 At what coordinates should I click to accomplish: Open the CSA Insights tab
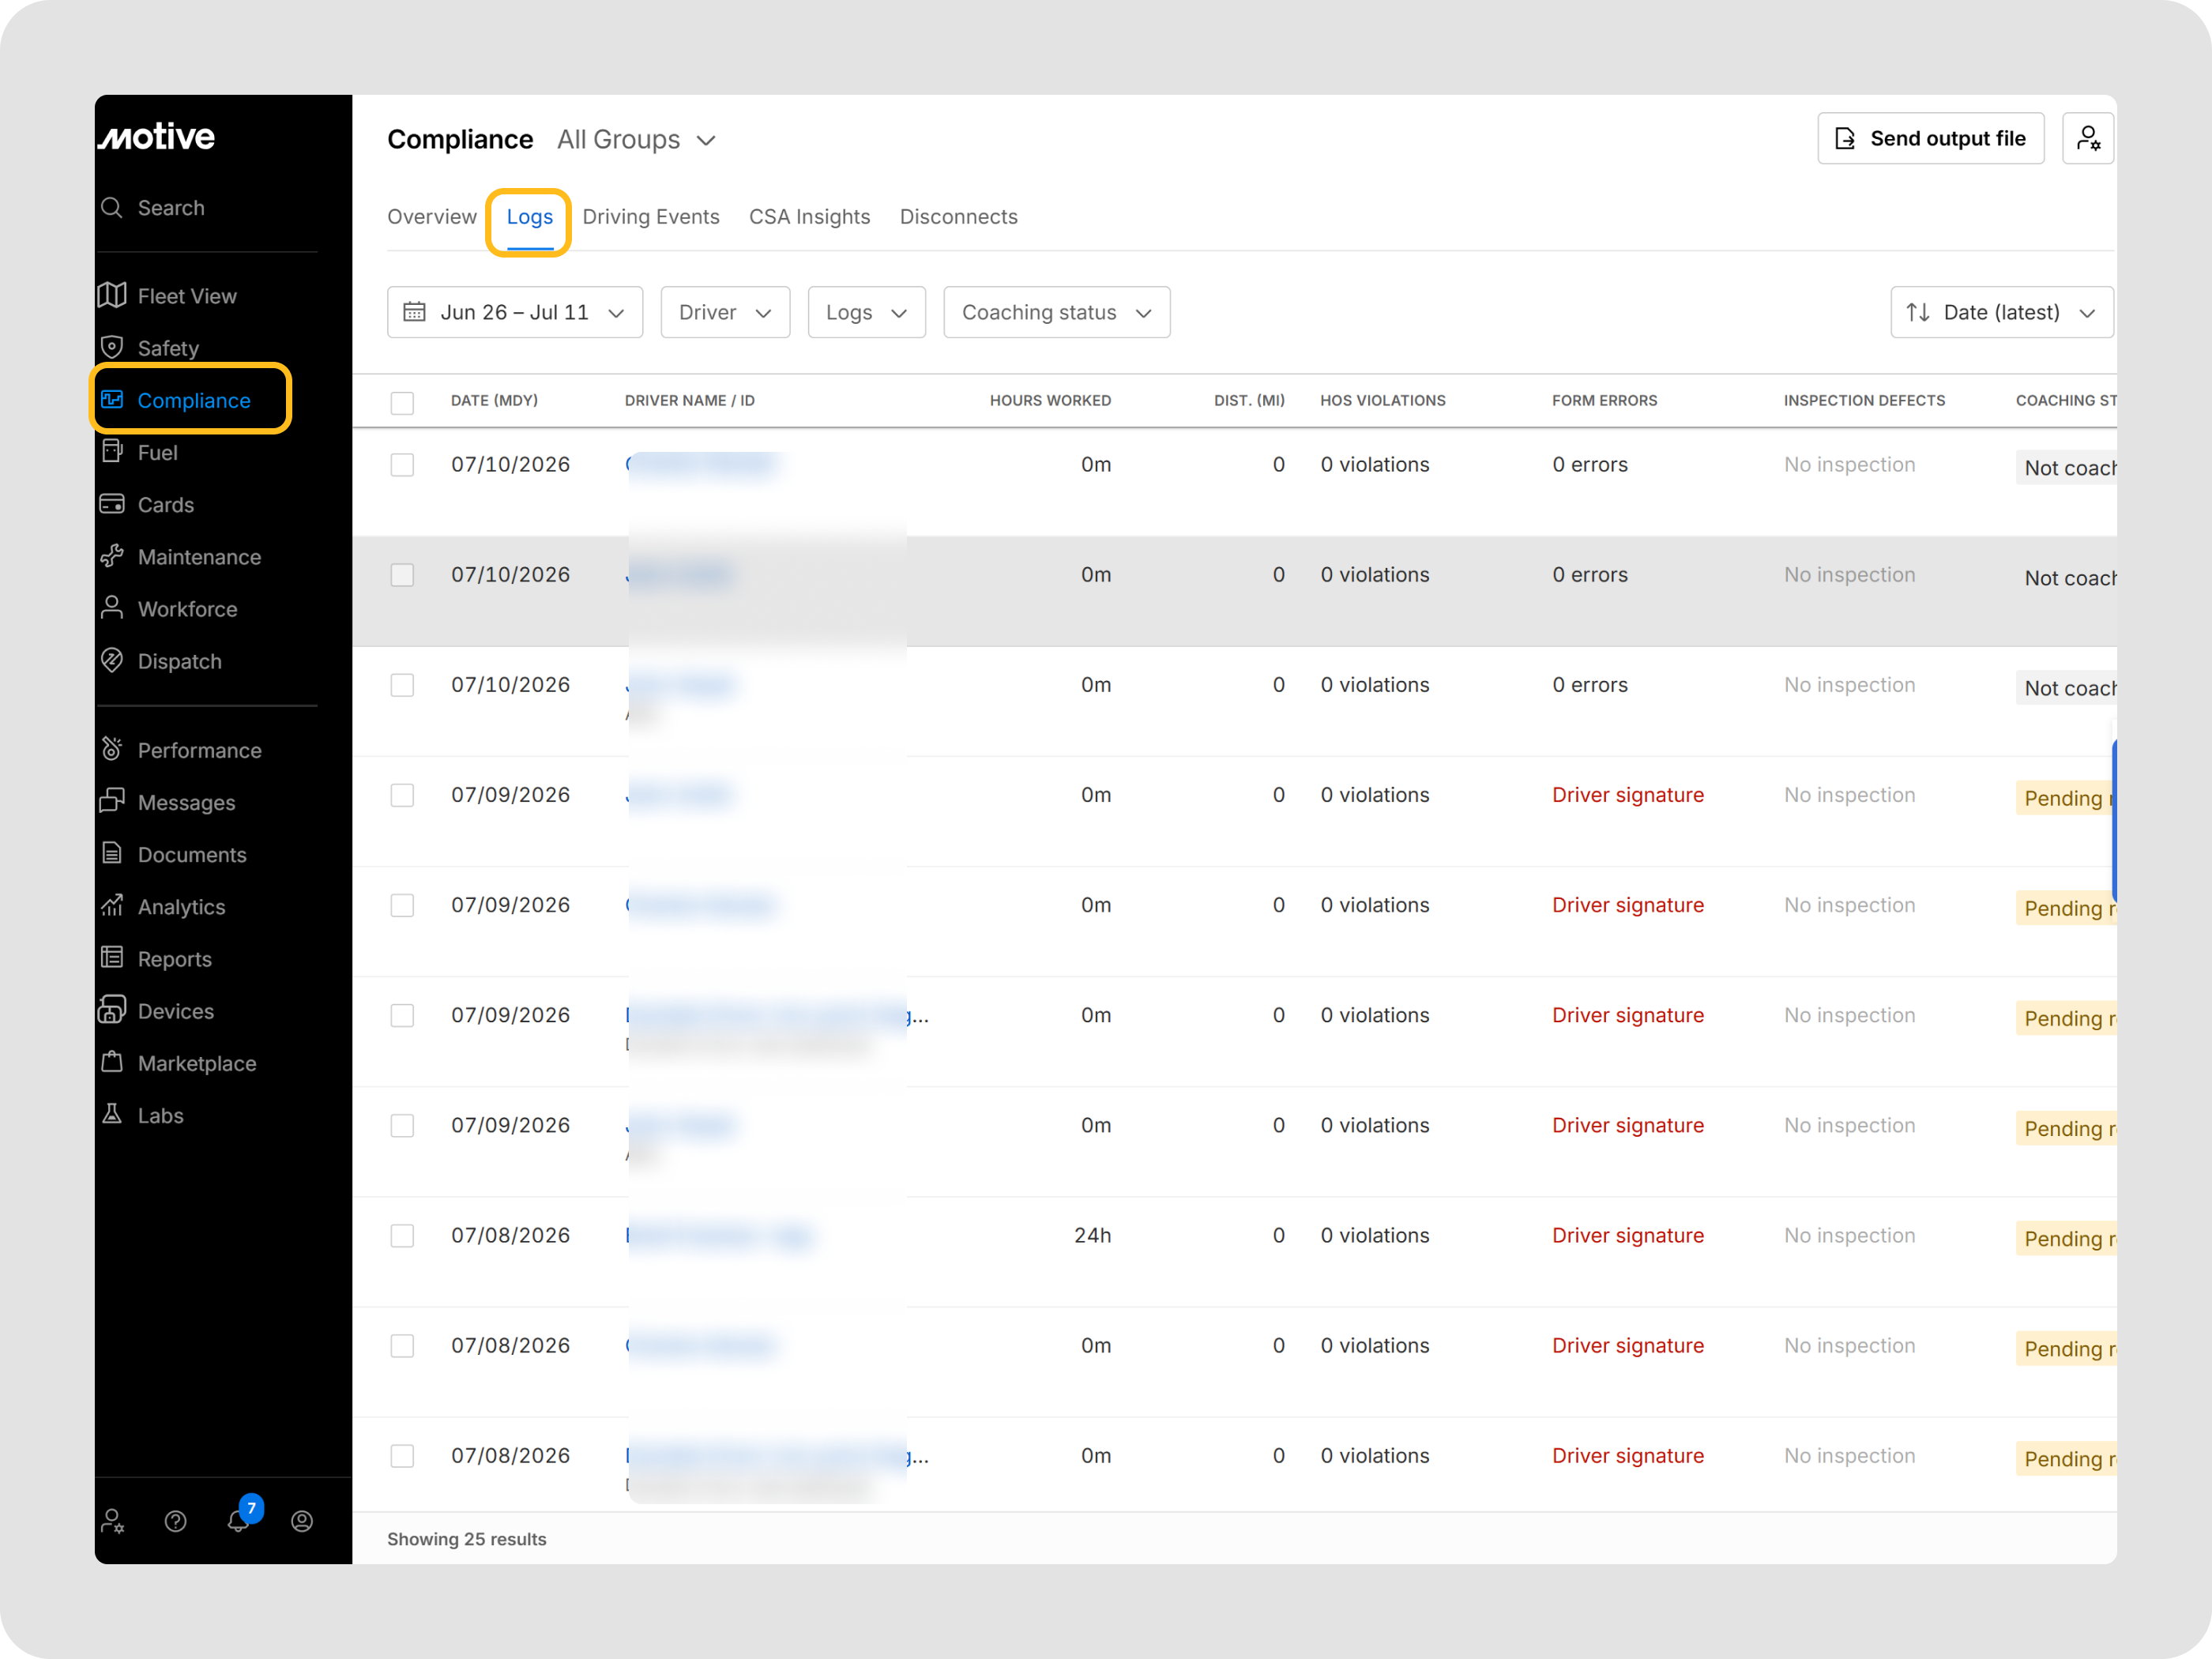point(809,216)
